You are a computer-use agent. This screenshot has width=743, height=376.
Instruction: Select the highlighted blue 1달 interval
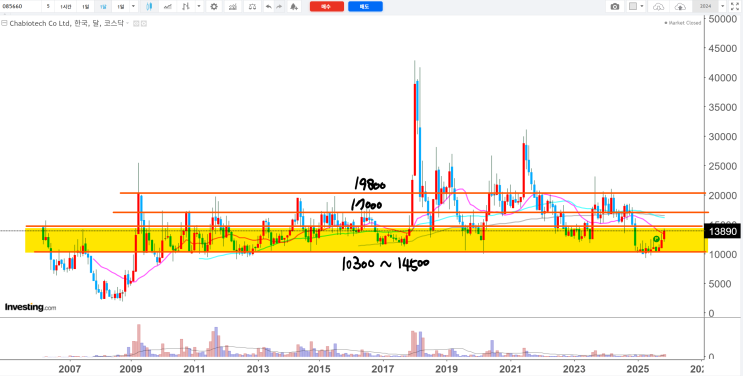click(103, 7)
